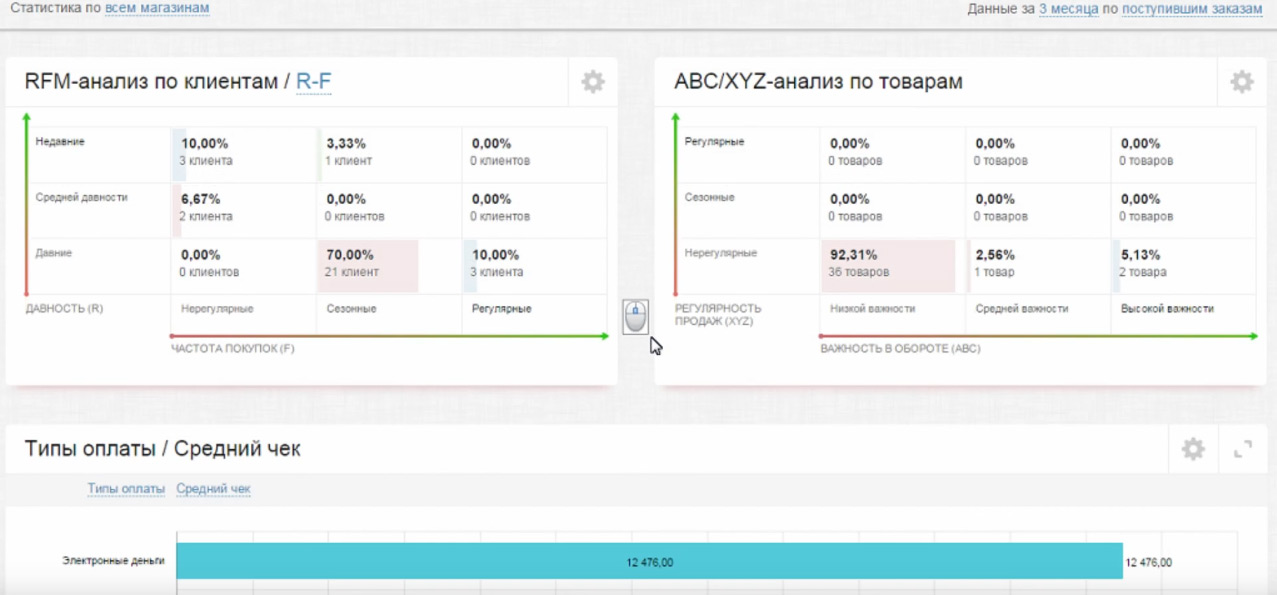Click the Электронные деньги turquoise bar
Viewport: 1277px width, 595px height.
pos(649,562)
